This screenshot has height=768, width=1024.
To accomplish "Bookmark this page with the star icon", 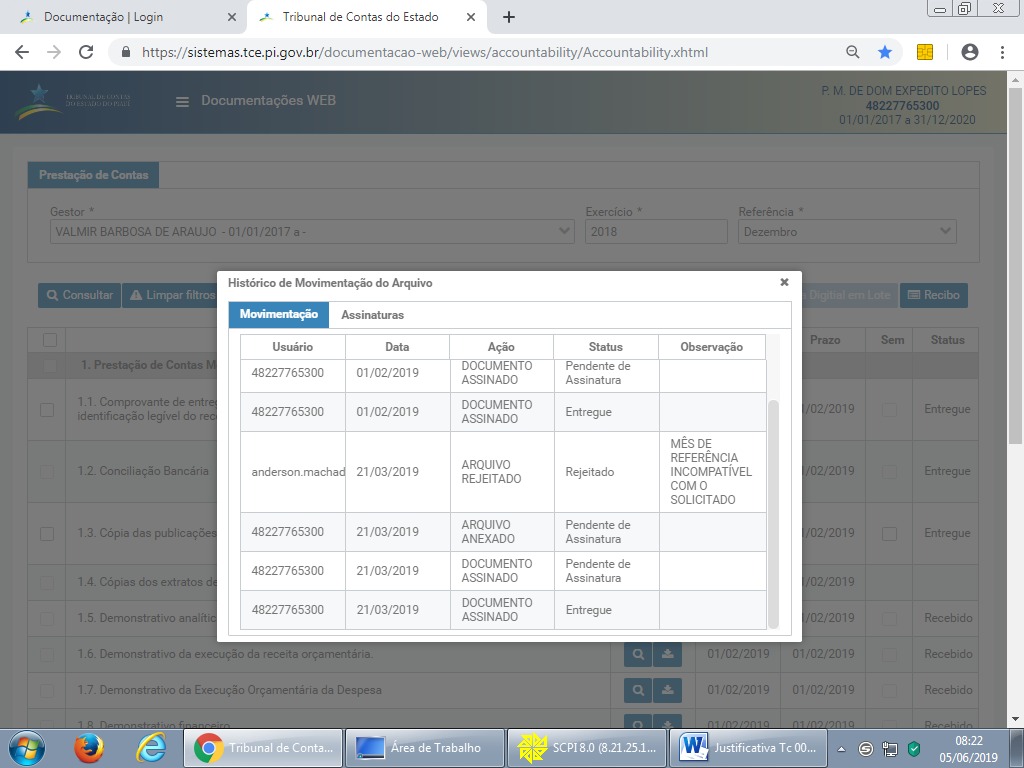I will click(885, 52).
